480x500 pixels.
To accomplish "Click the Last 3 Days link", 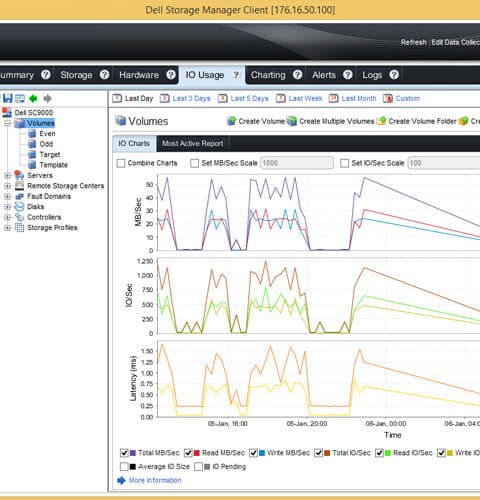I will [191, 98].
